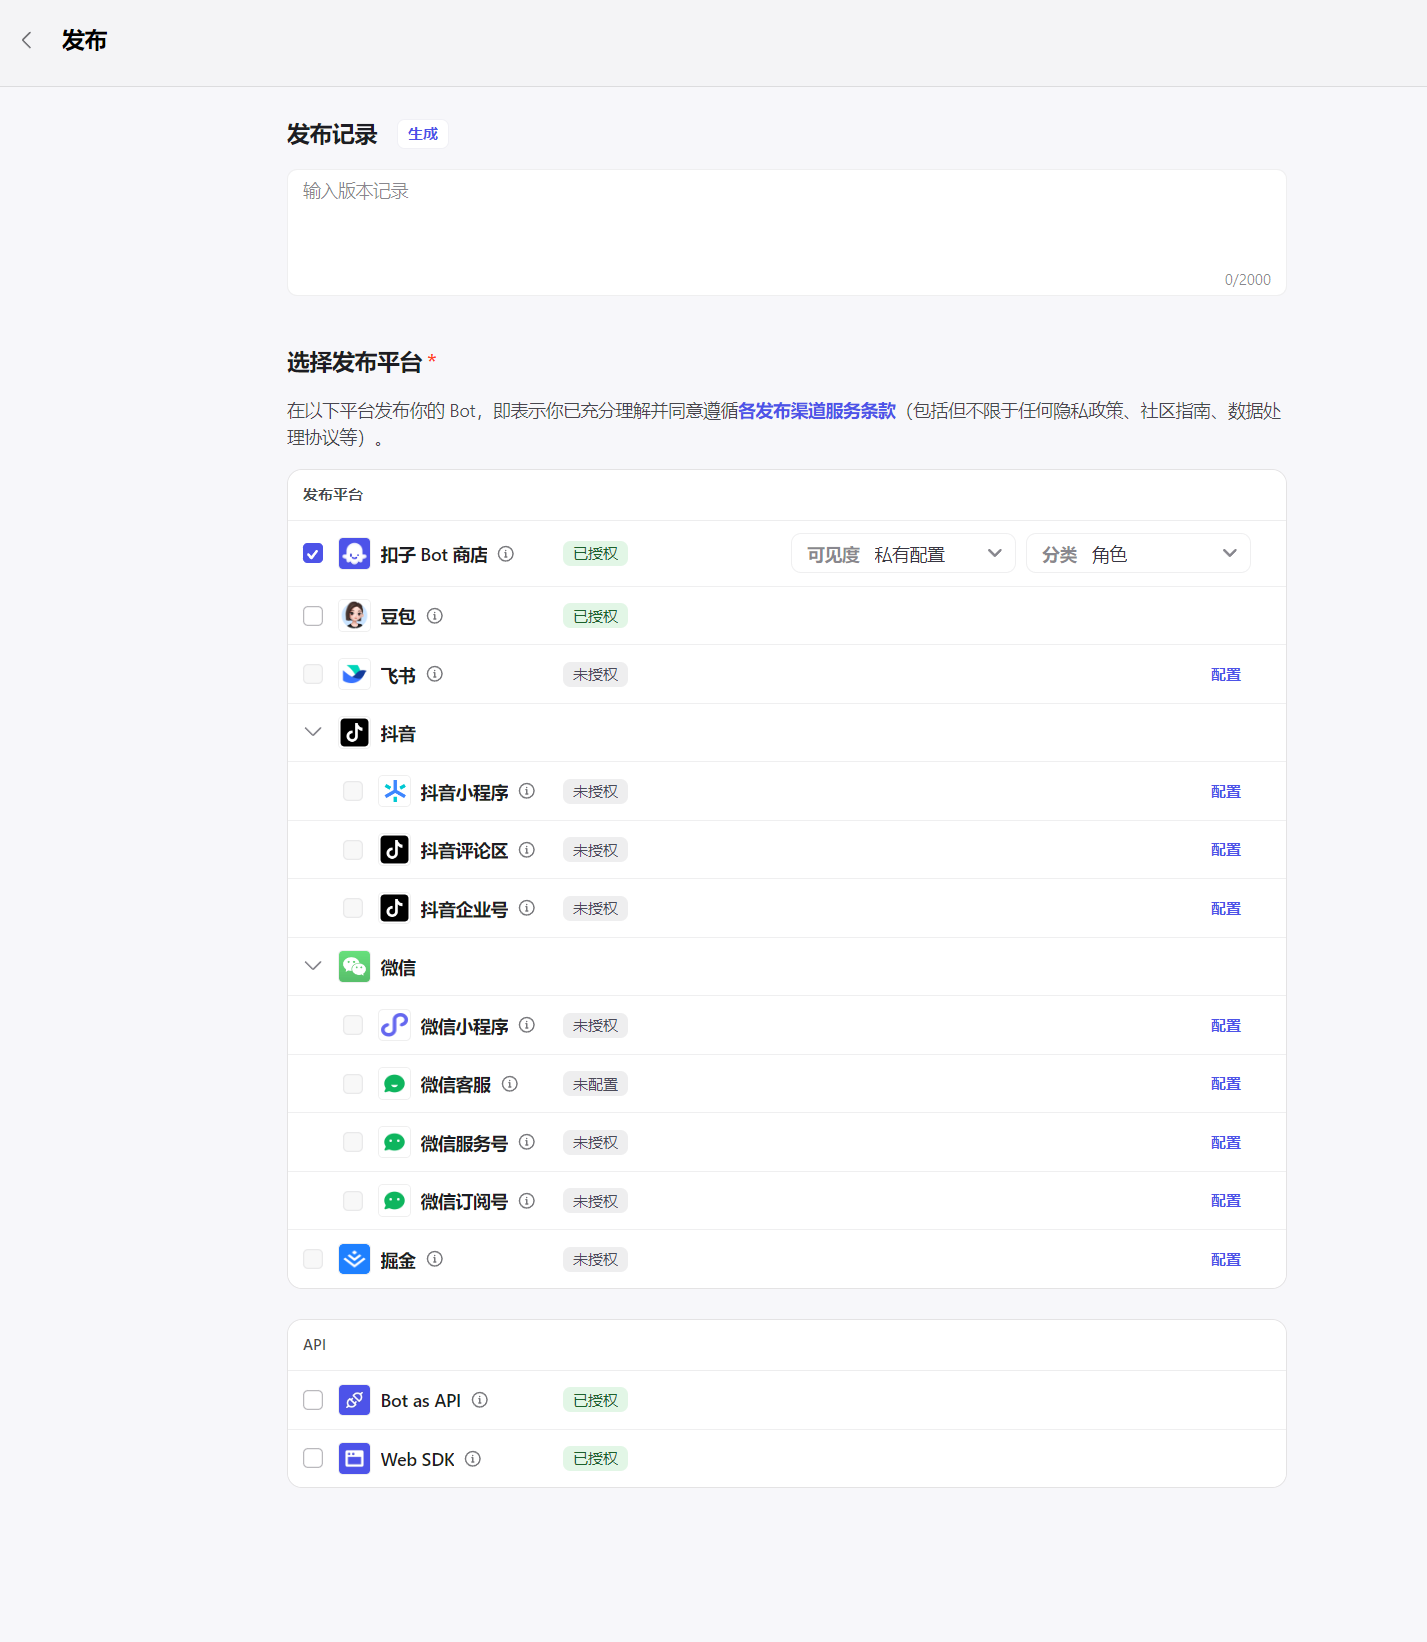
Task: Click the info icon next to Web SDK
Action: coord(473,1459)
